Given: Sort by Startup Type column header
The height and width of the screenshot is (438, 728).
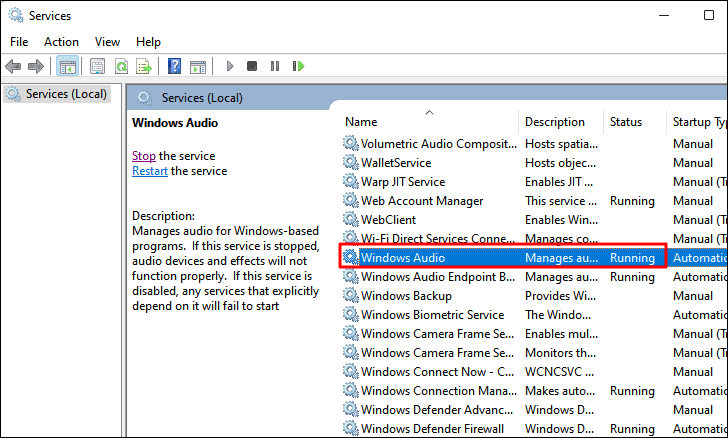Looking at the screenshot, I should pyautogui.click(x=699, y=122).
